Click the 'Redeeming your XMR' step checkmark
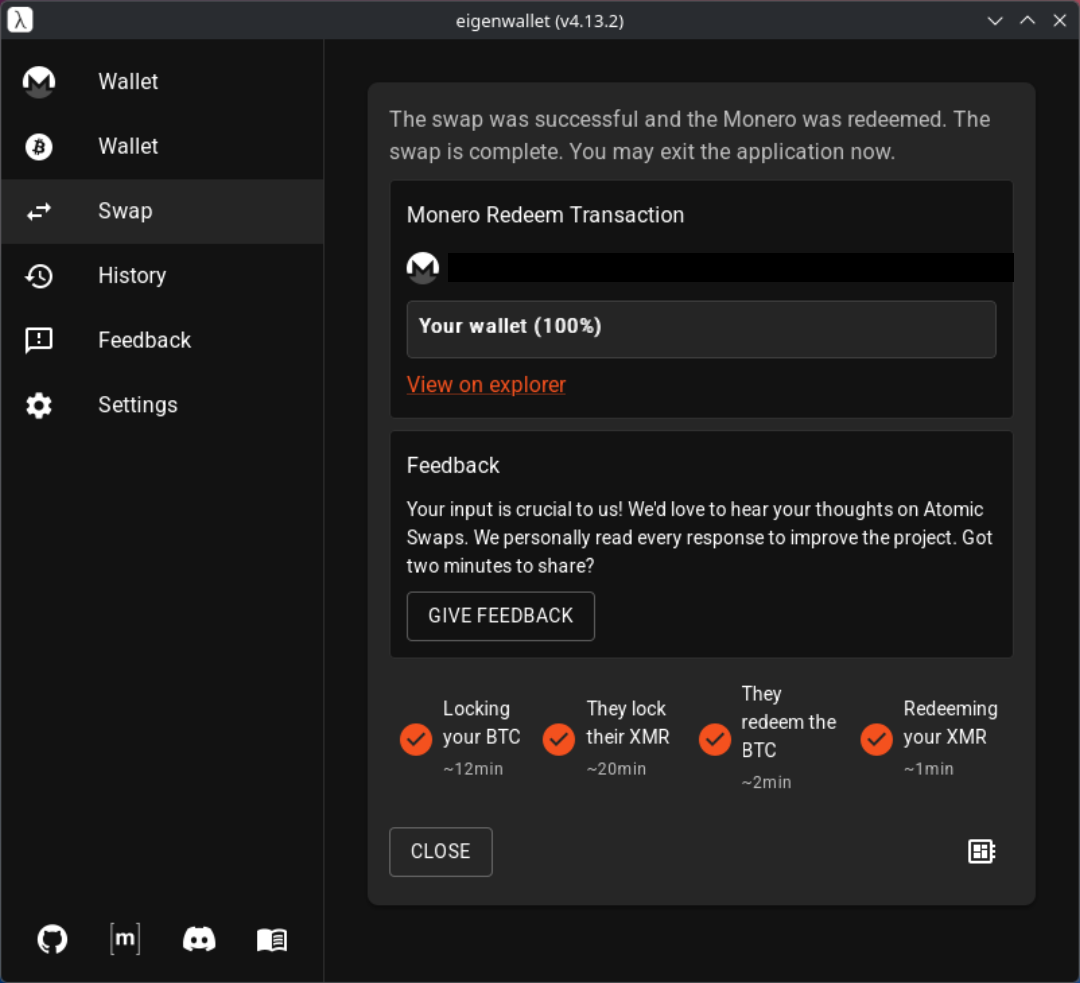 point(877,739)
